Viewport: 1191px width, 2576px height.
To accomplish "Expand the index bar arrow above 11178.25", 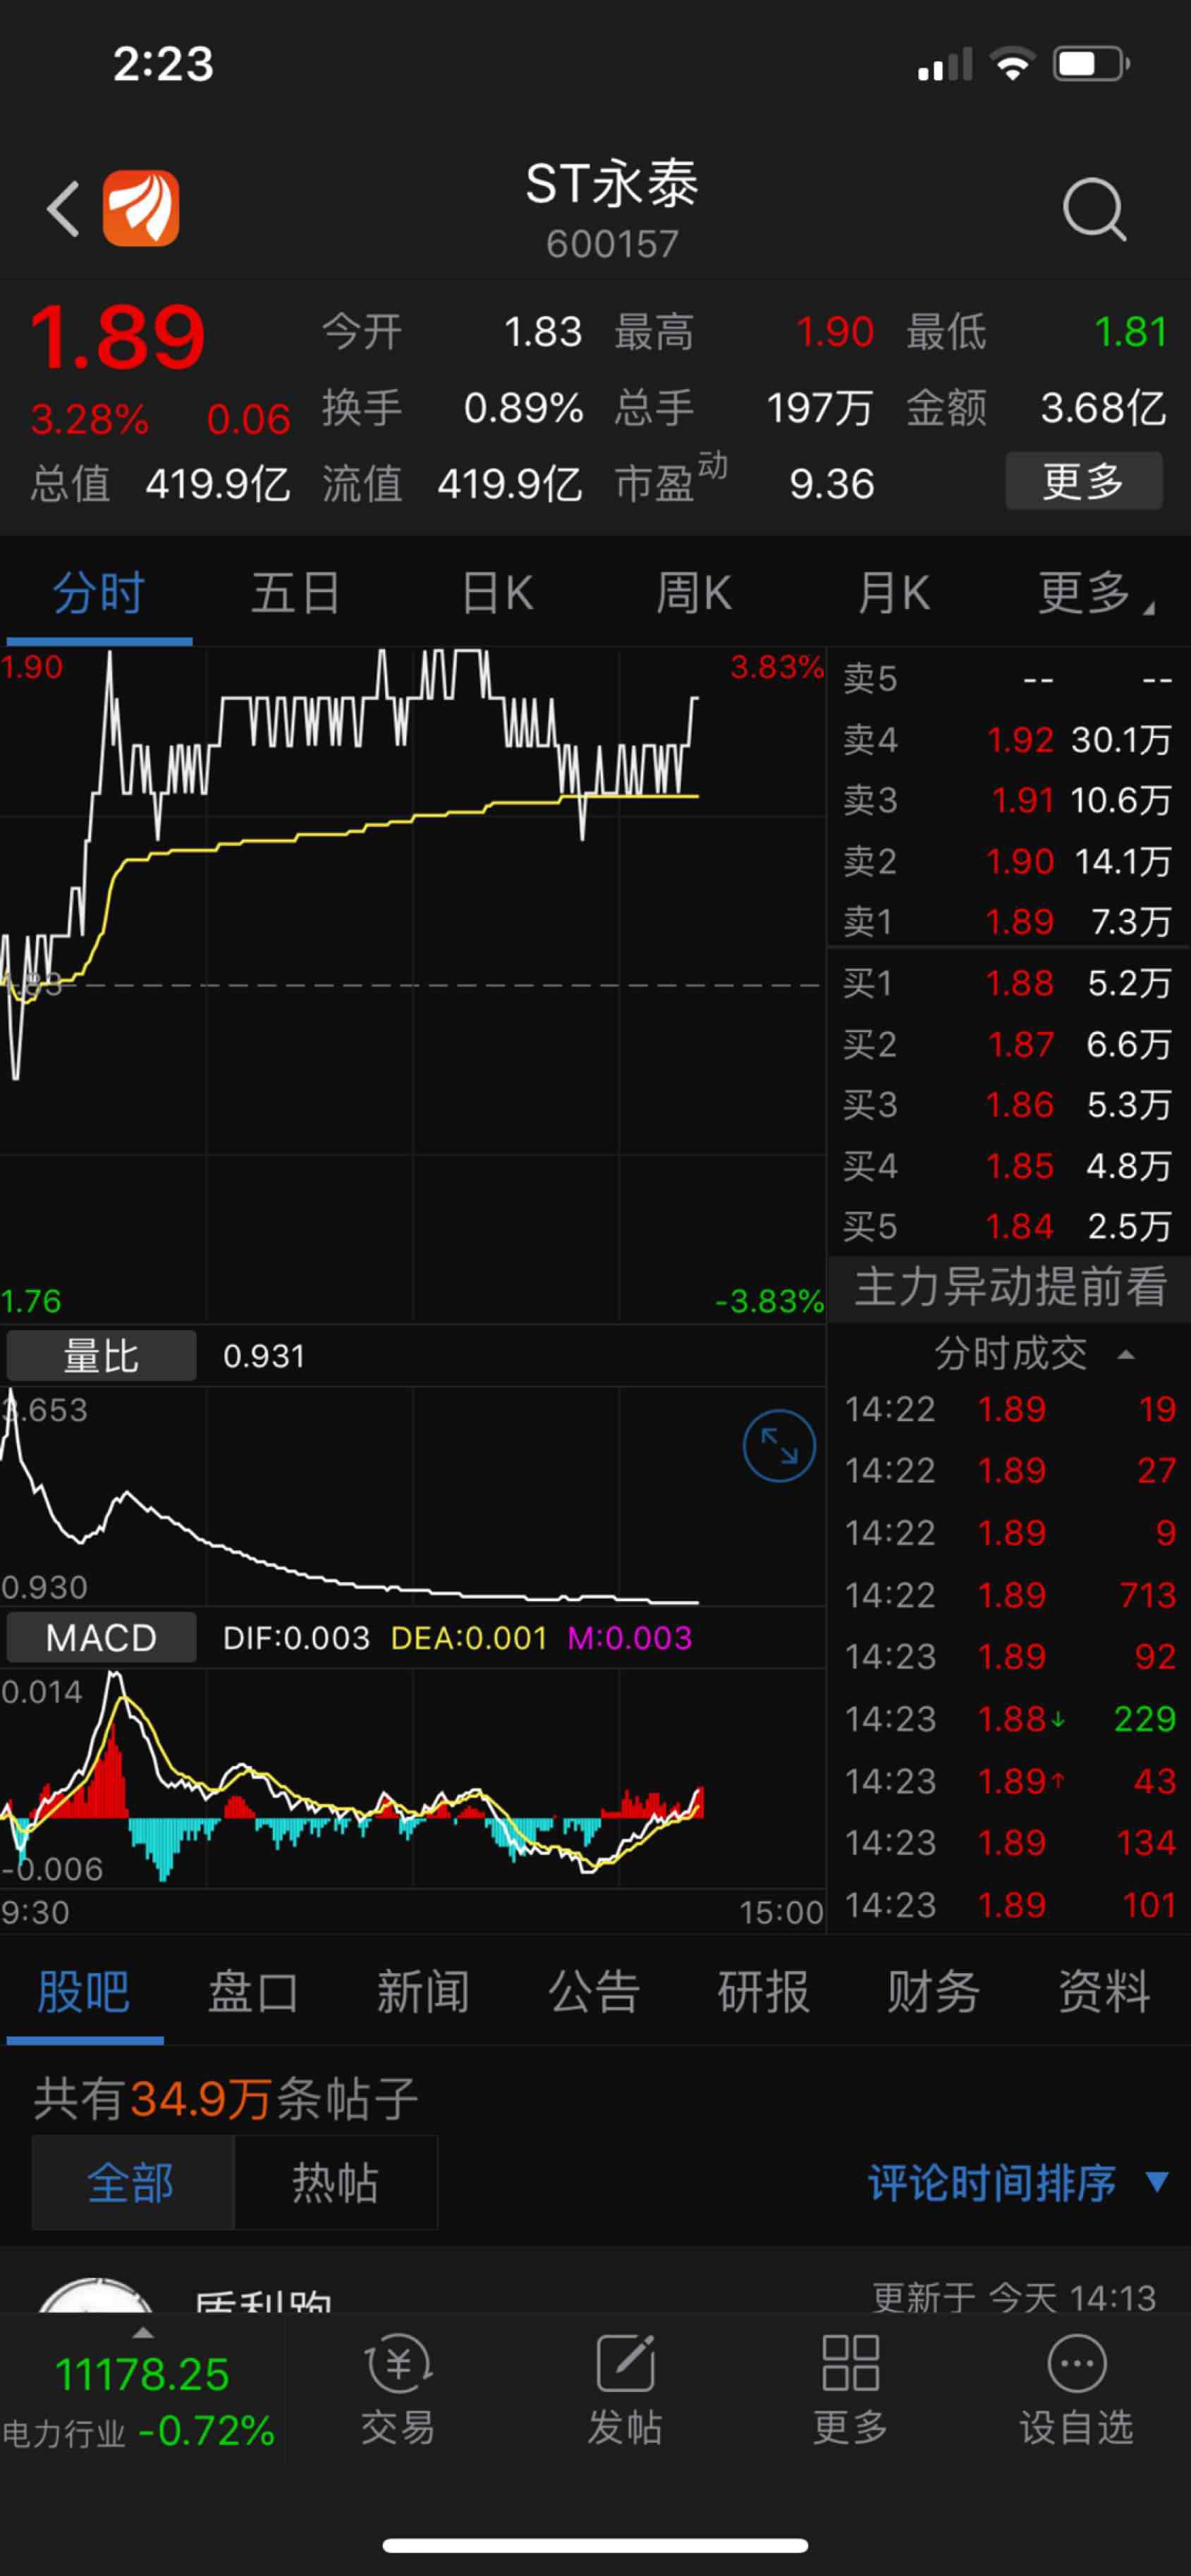I will point(144,2333).
